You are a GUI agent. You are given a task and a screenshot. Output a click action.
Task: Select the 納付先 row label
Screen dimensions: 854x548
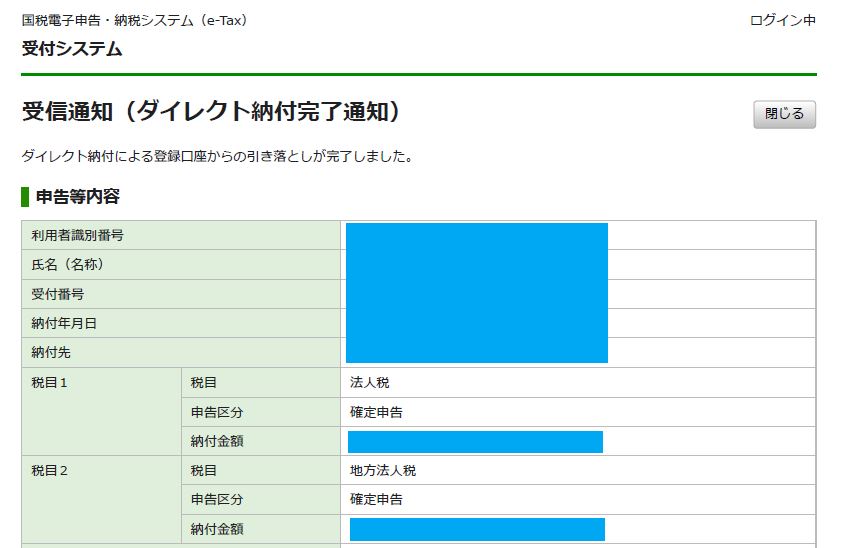tap(52, 353)
